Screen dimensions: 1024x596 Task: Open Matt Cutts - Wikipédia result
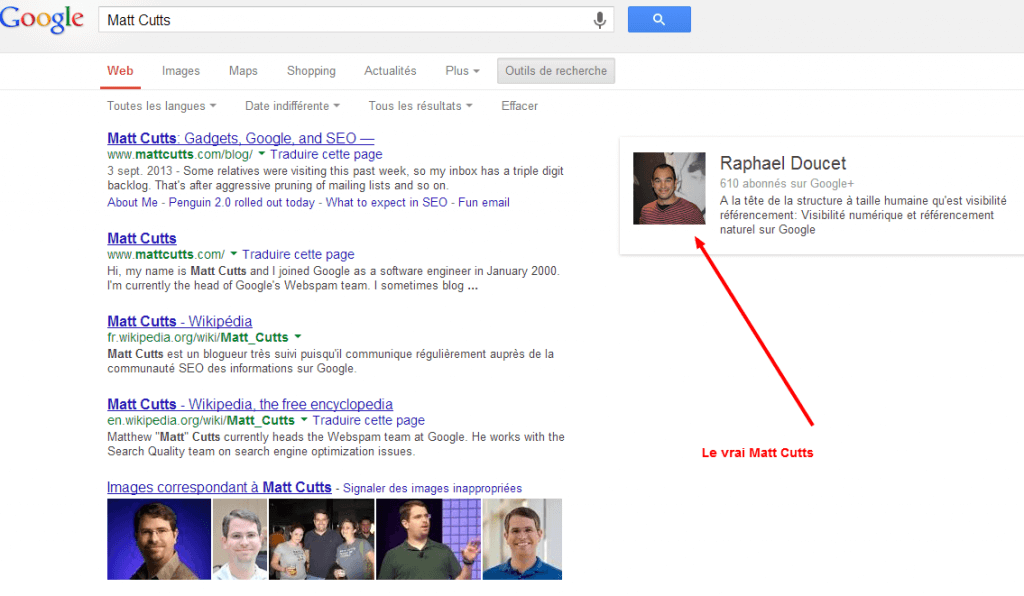(180, 321)
